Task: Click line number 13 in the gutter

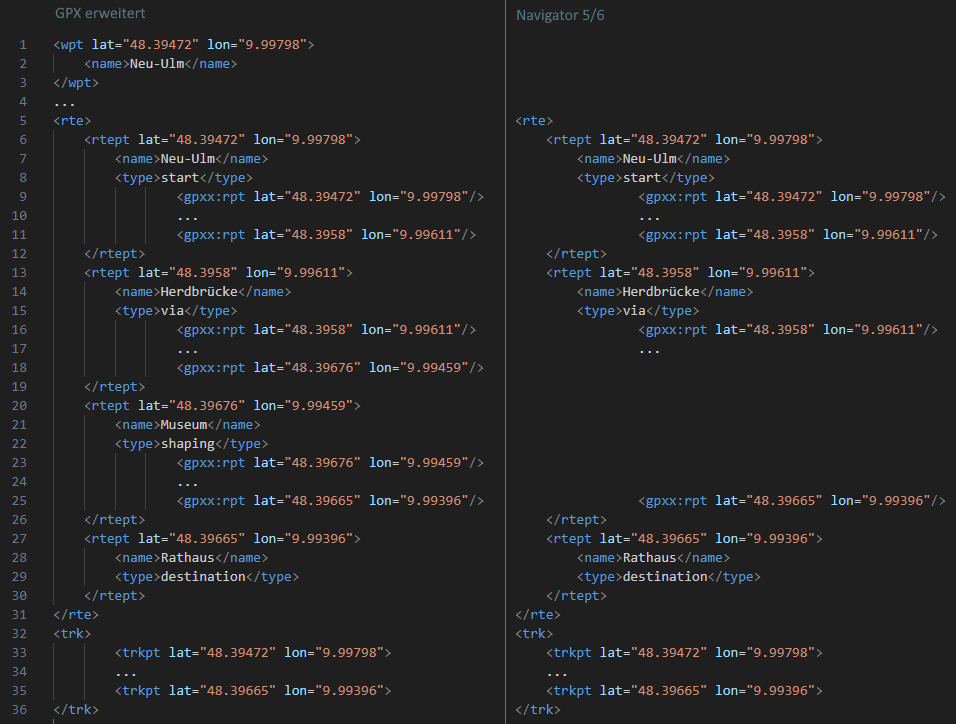Action: (x=22, y=273)
